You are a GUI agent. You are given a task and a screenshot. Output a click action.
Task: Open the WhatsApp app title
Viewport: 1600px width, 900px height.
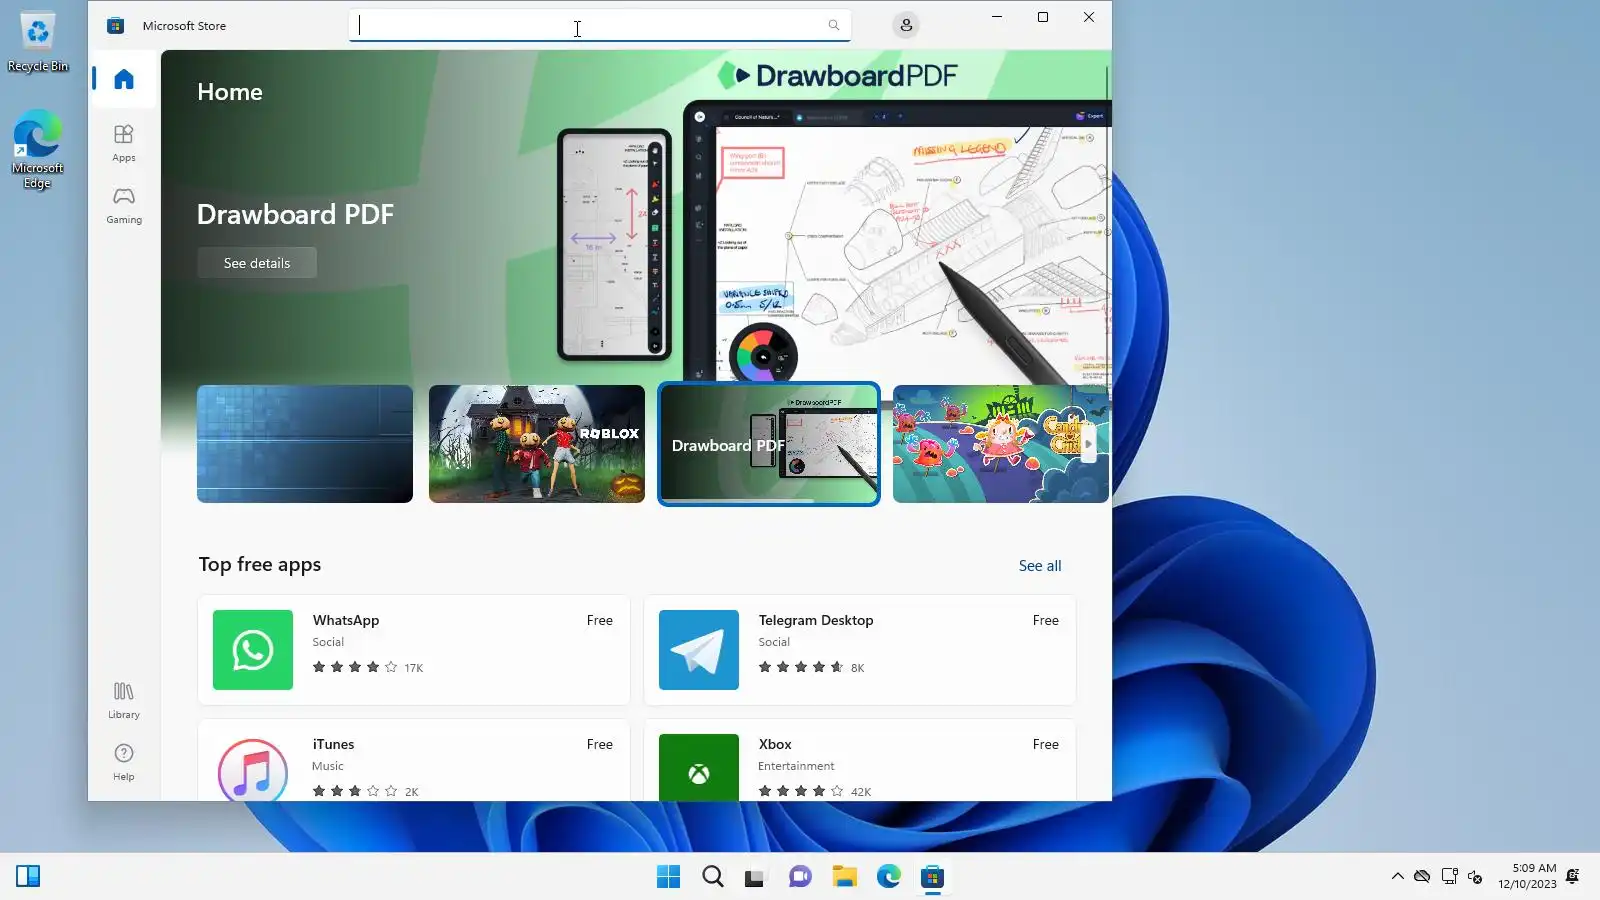click(x=346, y=620)
